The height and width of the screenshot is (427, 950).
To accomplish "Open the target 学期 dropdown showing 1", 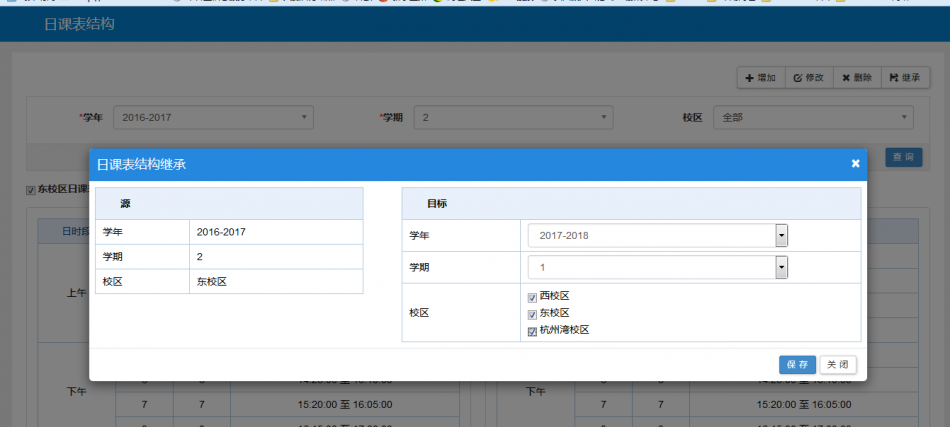I will point(657,268).
